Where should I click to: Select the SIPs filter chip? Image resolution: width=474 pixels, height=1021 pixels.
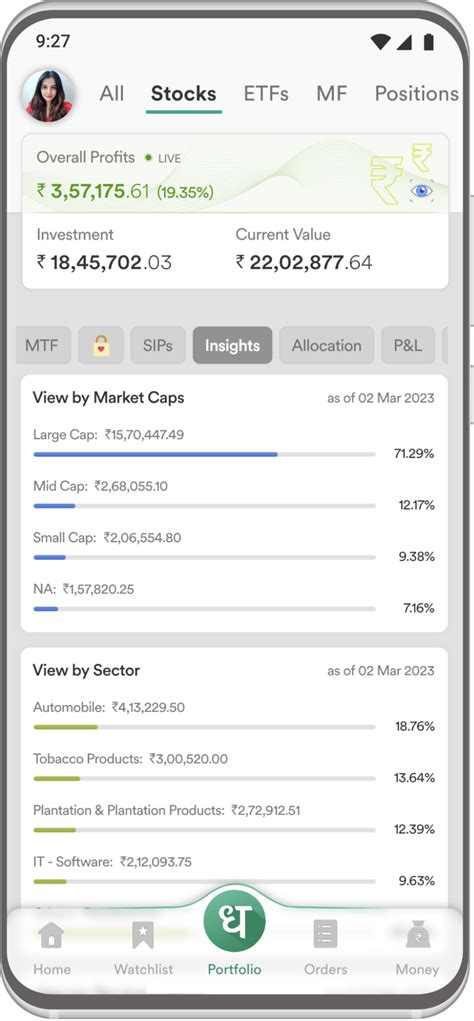click(x=158, y=345)
